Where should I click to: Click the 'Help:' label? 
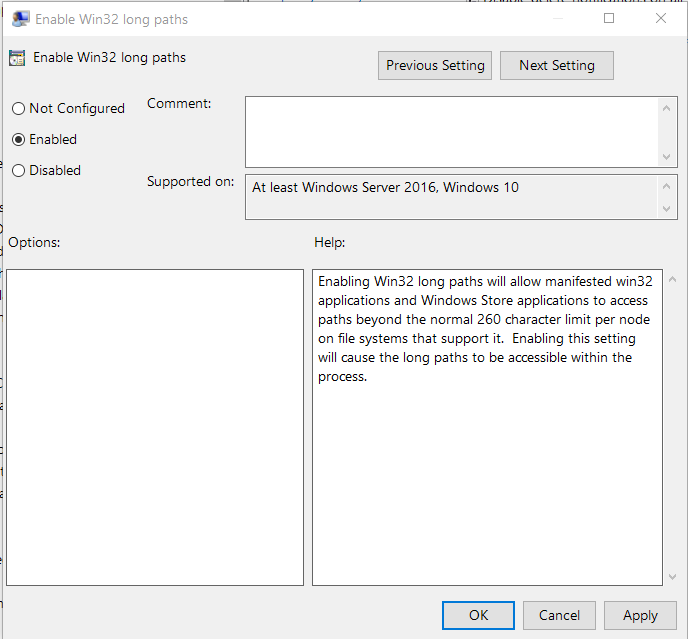[330, 242]
